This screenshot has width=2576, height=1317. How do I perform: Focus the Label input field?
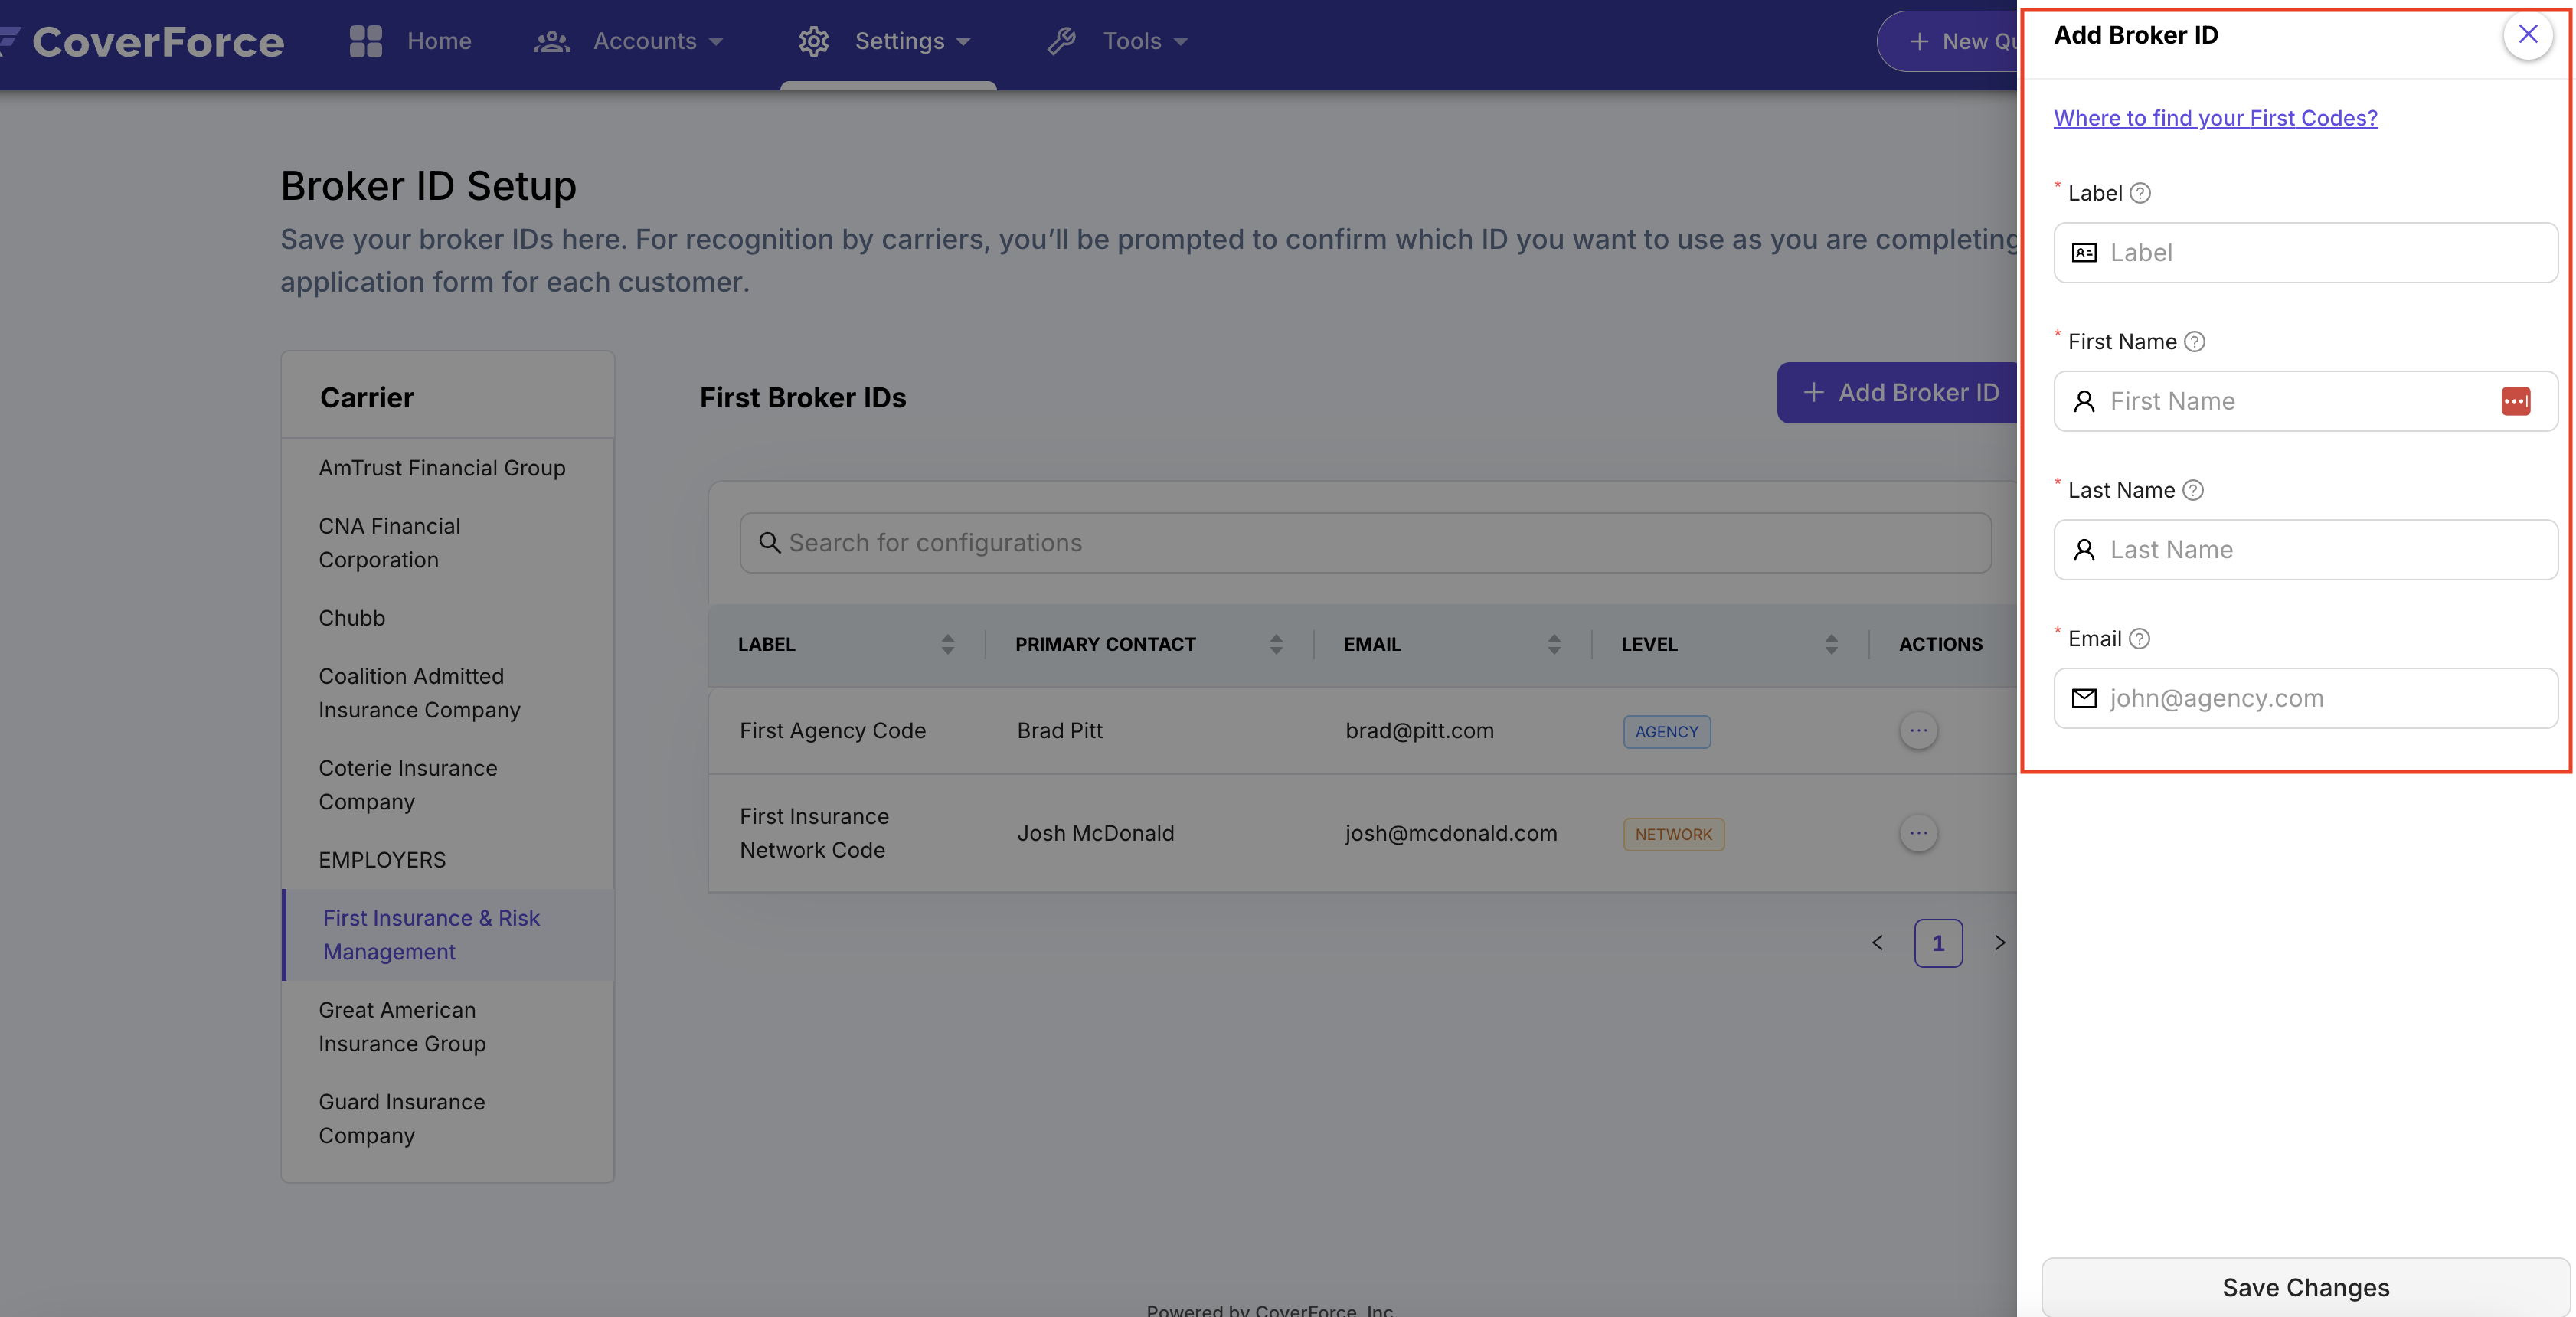(2305, 253)
